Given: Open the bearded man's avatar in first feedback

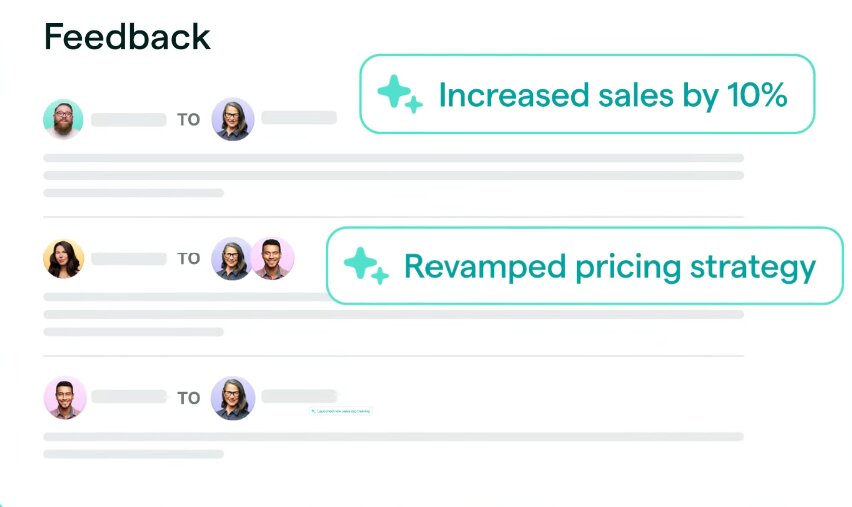Looking at the screenshot, I should (x=64, y=119).
